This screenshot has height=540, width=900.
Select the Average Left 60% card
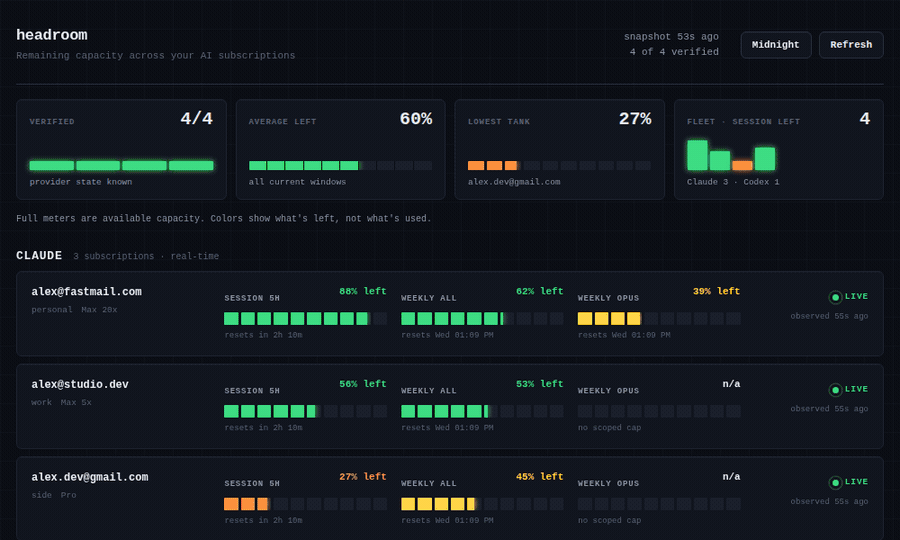(x=340, y=149)
